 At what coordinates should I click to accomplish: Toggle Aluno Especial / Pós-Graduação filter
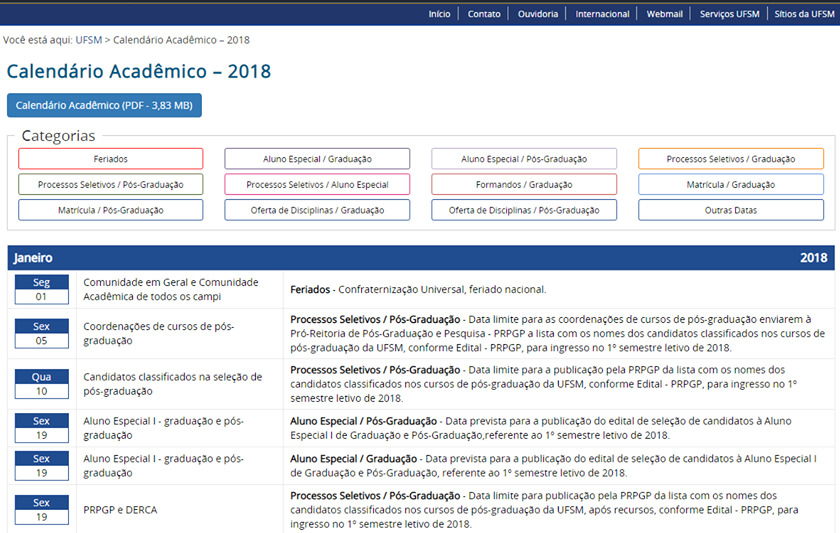coord(524,159)
